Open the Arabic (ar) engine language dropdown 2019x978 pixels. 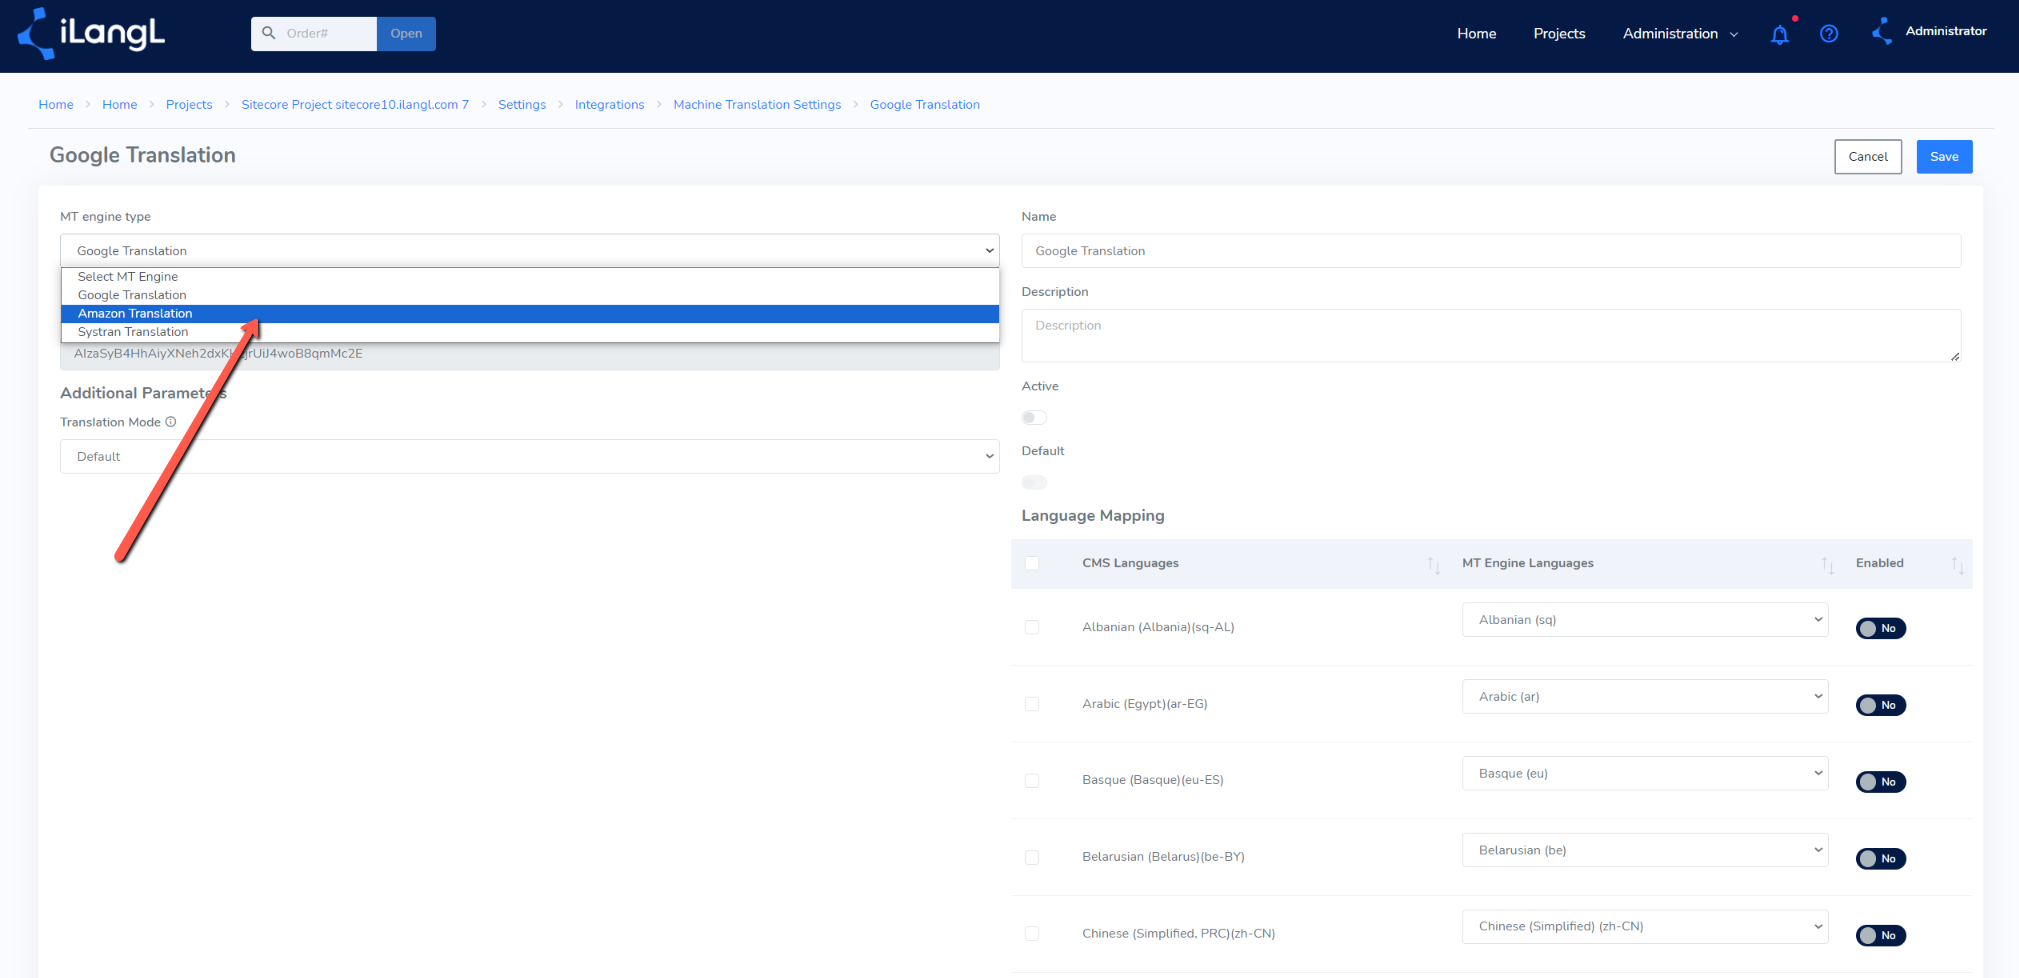click(1645, 697)
